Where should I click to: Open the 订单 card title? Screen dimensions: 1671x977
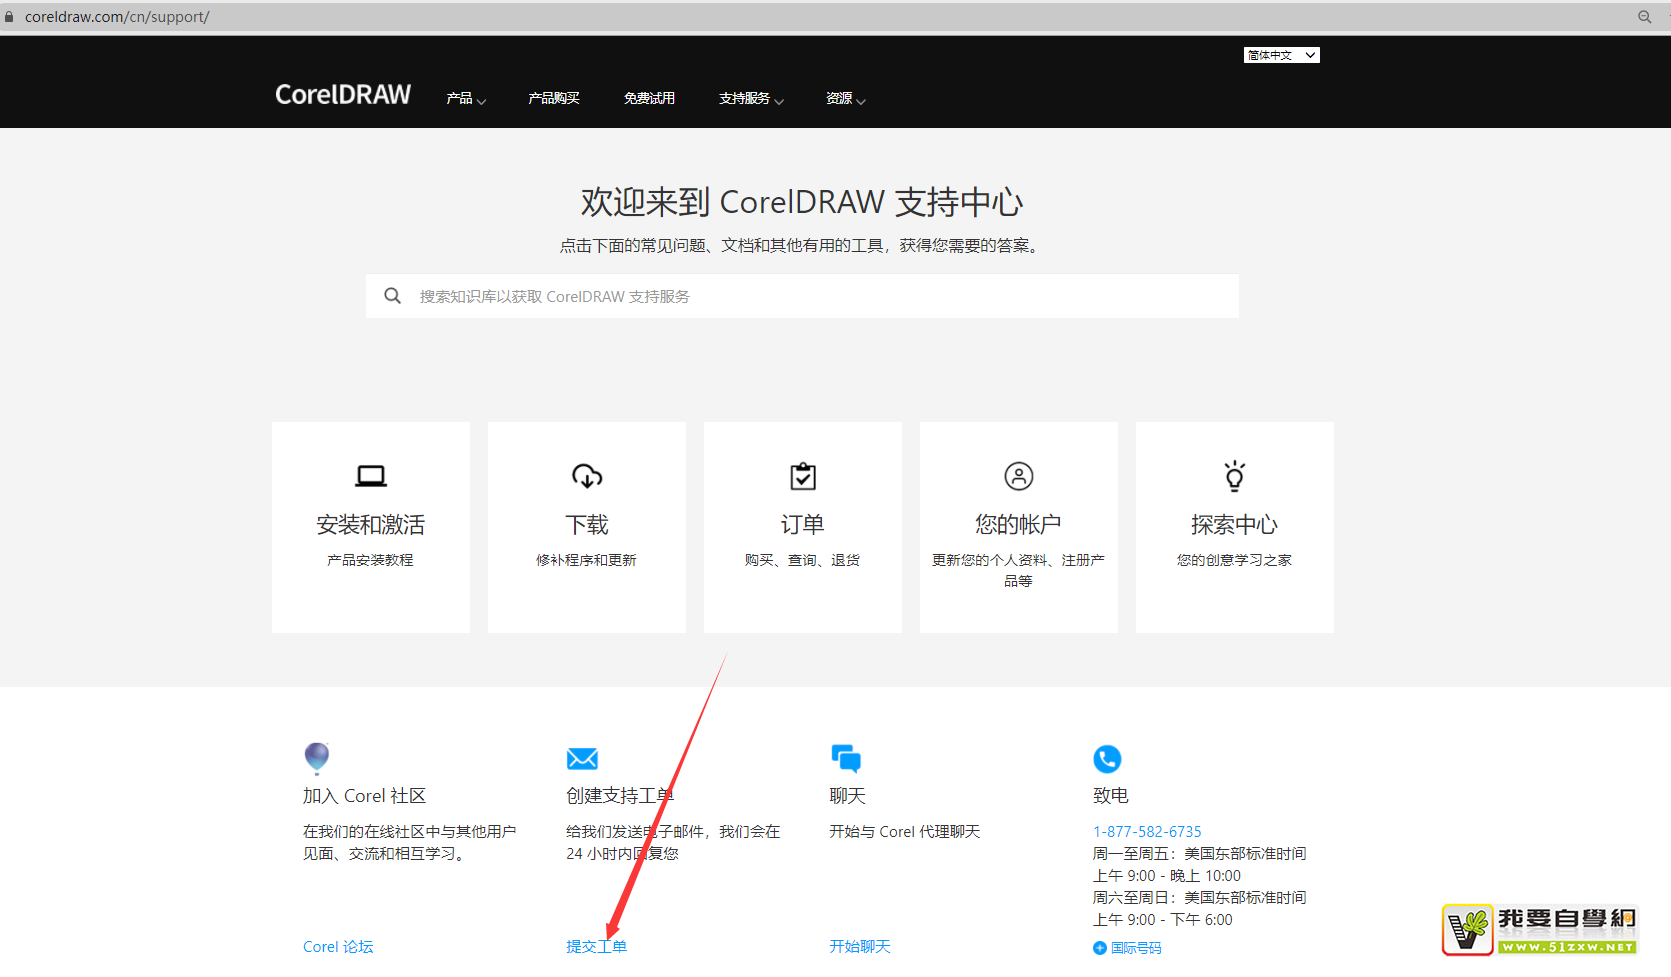click(x=803, y=525)
